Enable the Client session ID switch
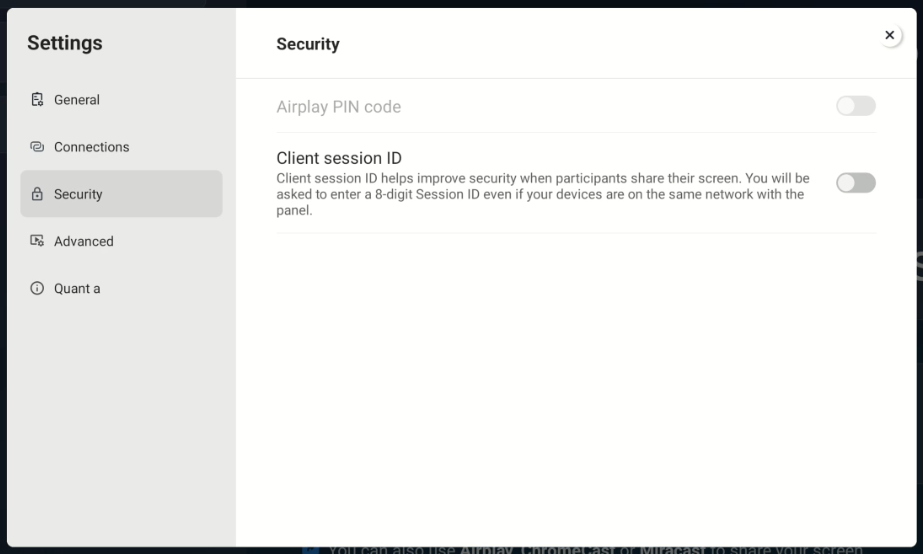This screenshot has width=923, height=554. point(855,183)
